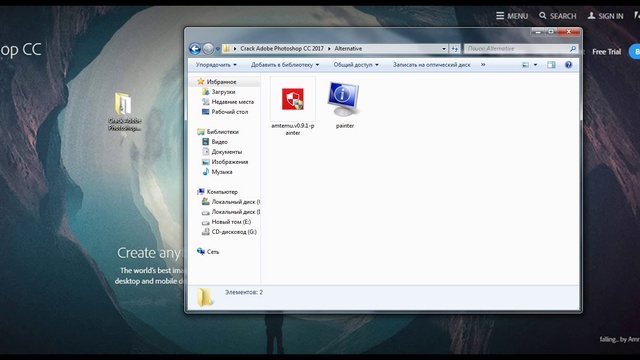Open Explorer help question mark icon
Screen dimensions: 640x360
point(568,65)
